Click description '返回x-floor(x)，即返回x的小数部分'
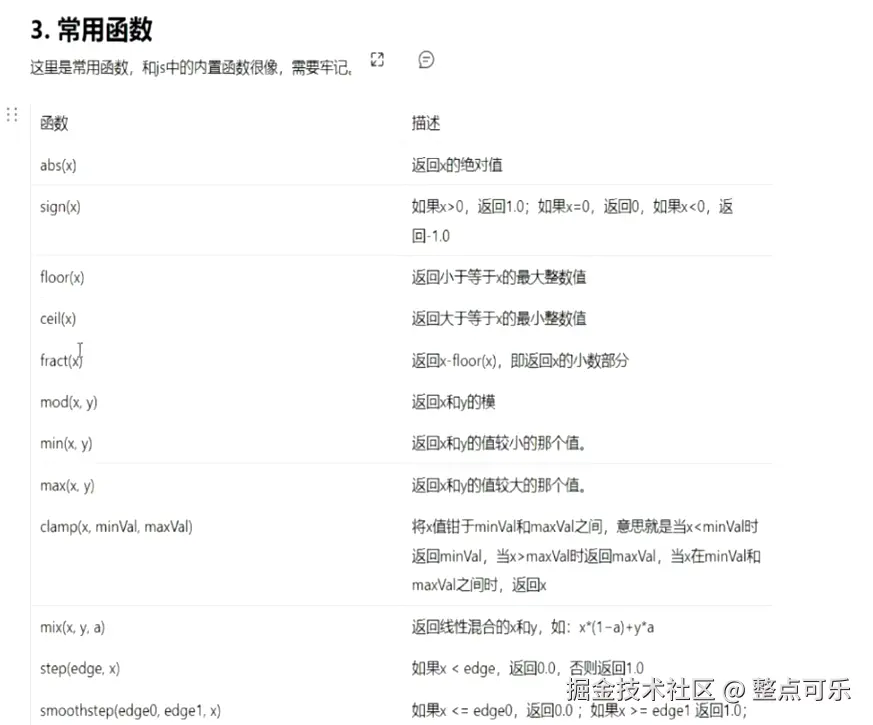This screenshot has height=725, width=873. (520, 360)
